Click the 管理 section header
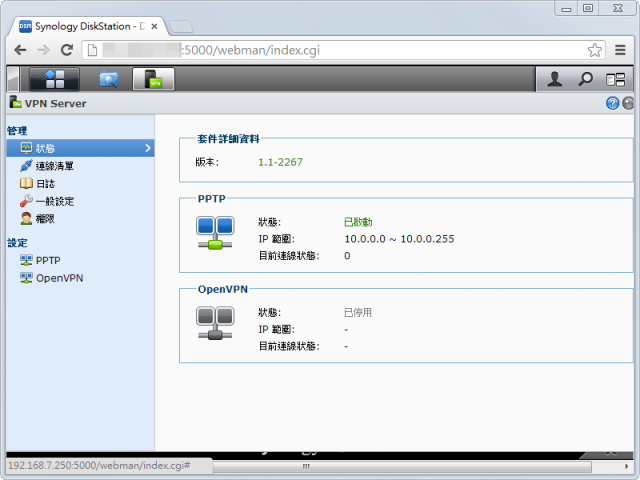Screen dimensions: 640x480 point(17,131)
